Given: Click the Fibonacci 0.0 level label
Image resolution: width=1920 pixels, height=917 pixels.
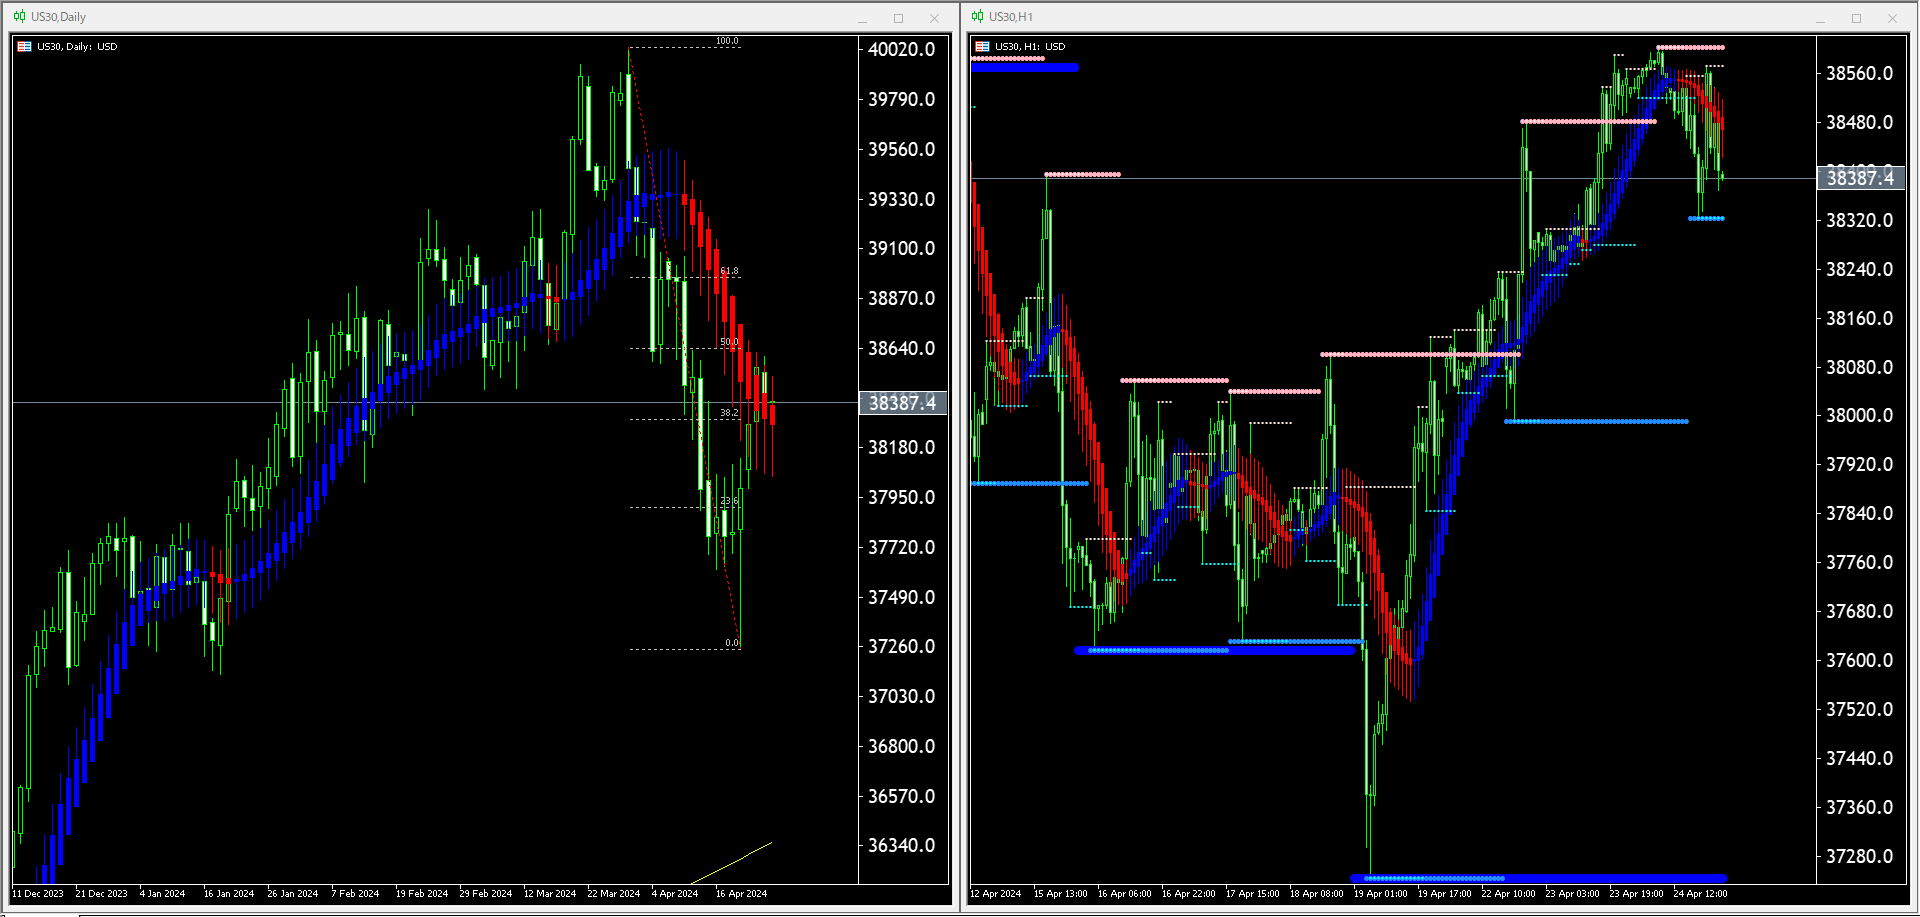Looking at the screenshot, I should coord(733,643).
